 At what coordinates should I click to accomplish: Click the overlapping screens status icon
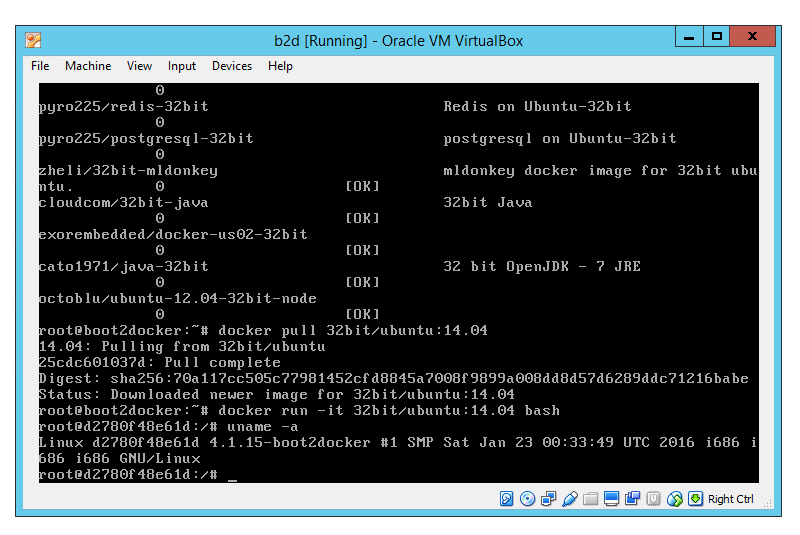pyautogui.click(x=633, y=498)
